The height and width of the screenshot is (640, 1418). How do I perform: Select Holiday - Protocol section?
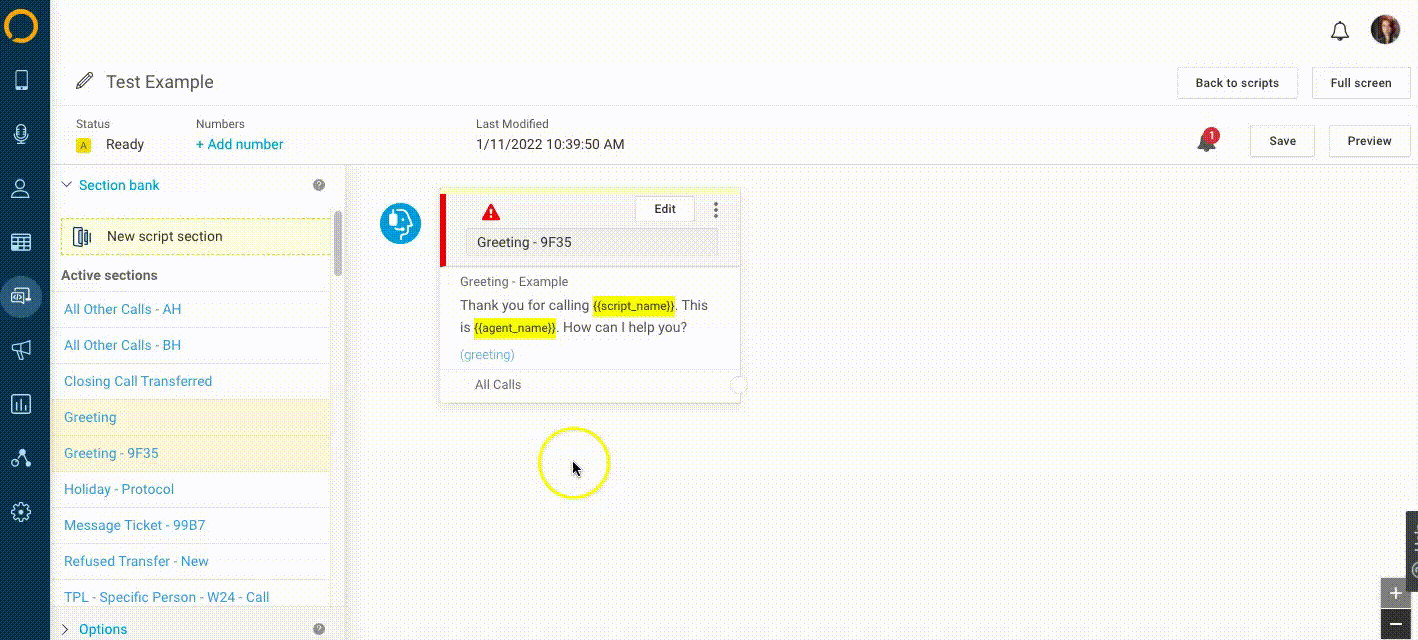[x=119, y=489]
